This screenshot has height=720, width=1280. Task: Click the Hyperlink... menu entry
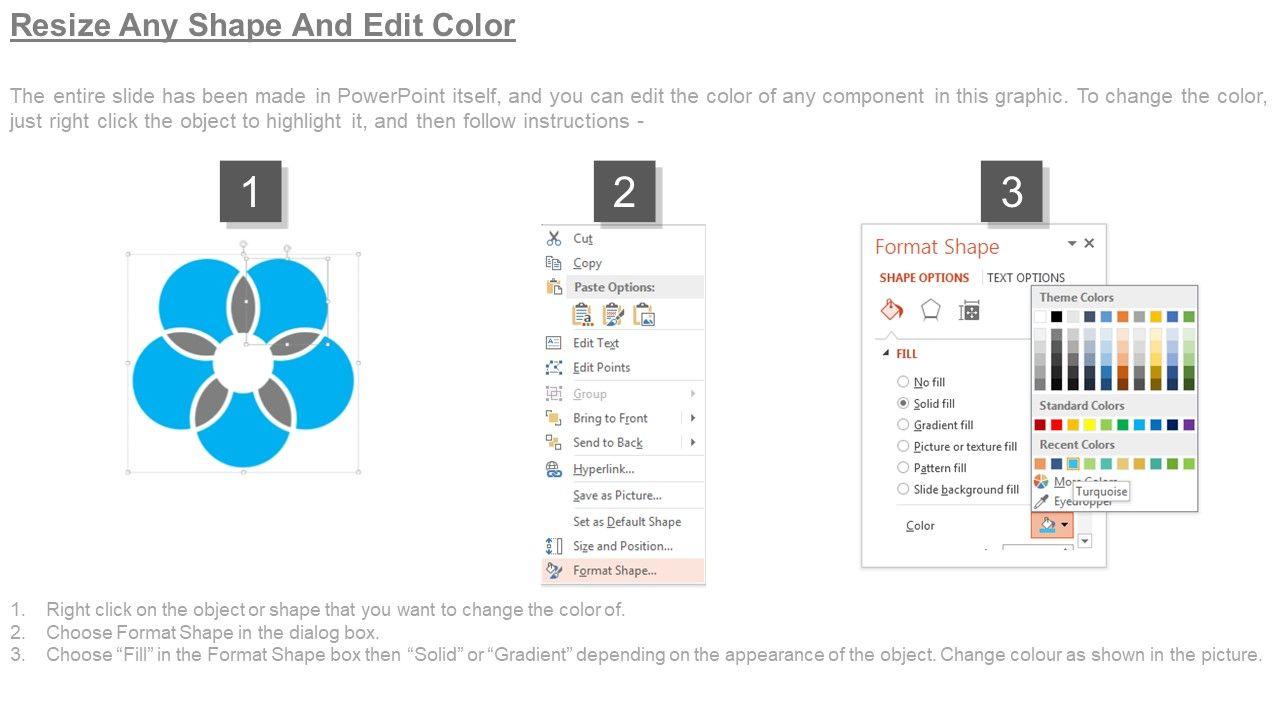click(603, 469)
